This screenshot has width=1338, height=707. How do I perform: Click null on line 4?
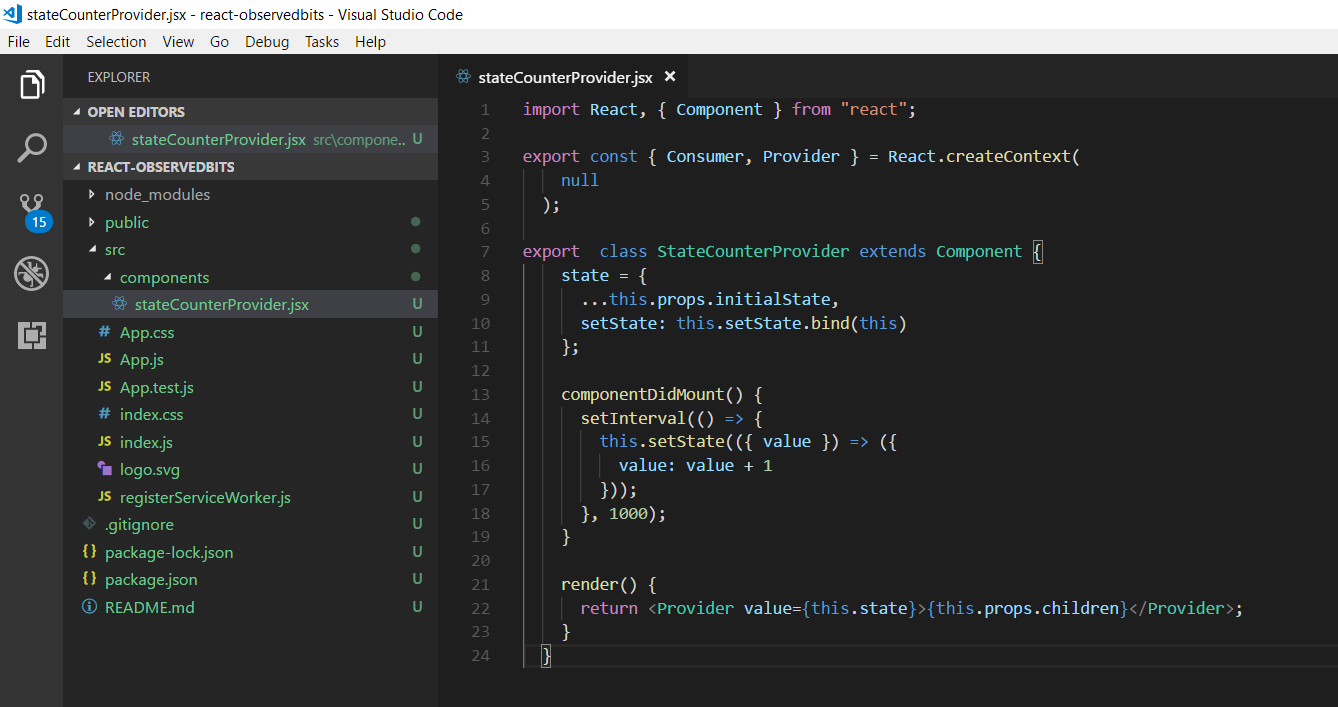pos(580,180)
